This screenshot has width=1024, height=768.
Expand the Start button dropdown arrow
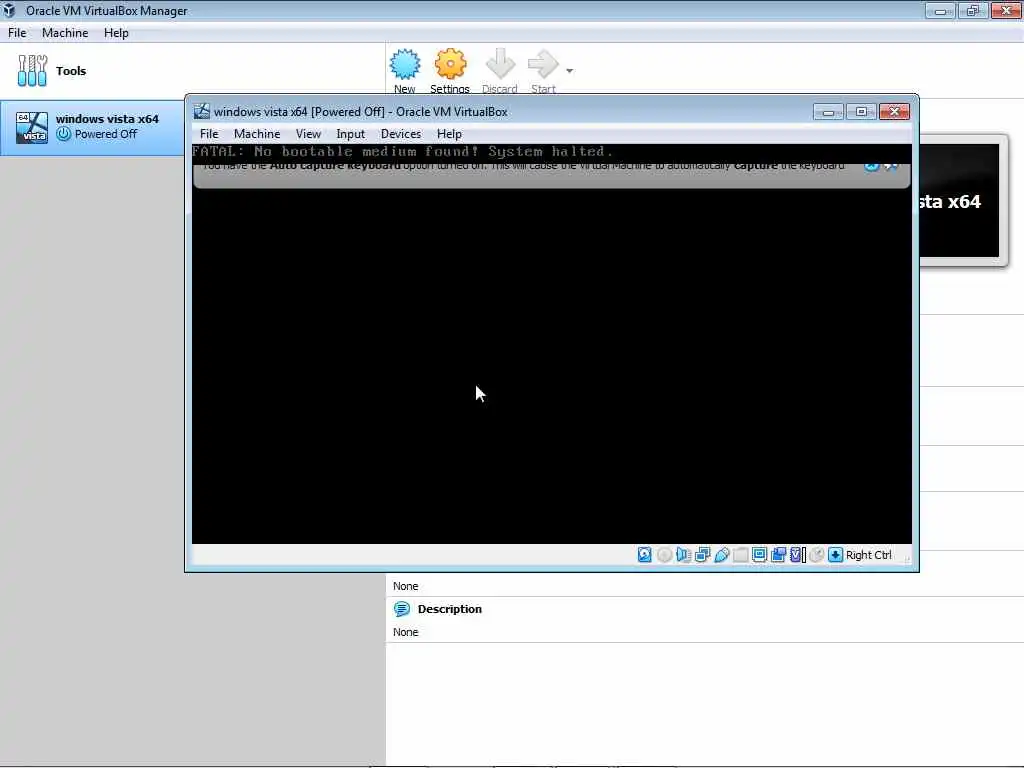pyautogui.click(x=569, y=71)
